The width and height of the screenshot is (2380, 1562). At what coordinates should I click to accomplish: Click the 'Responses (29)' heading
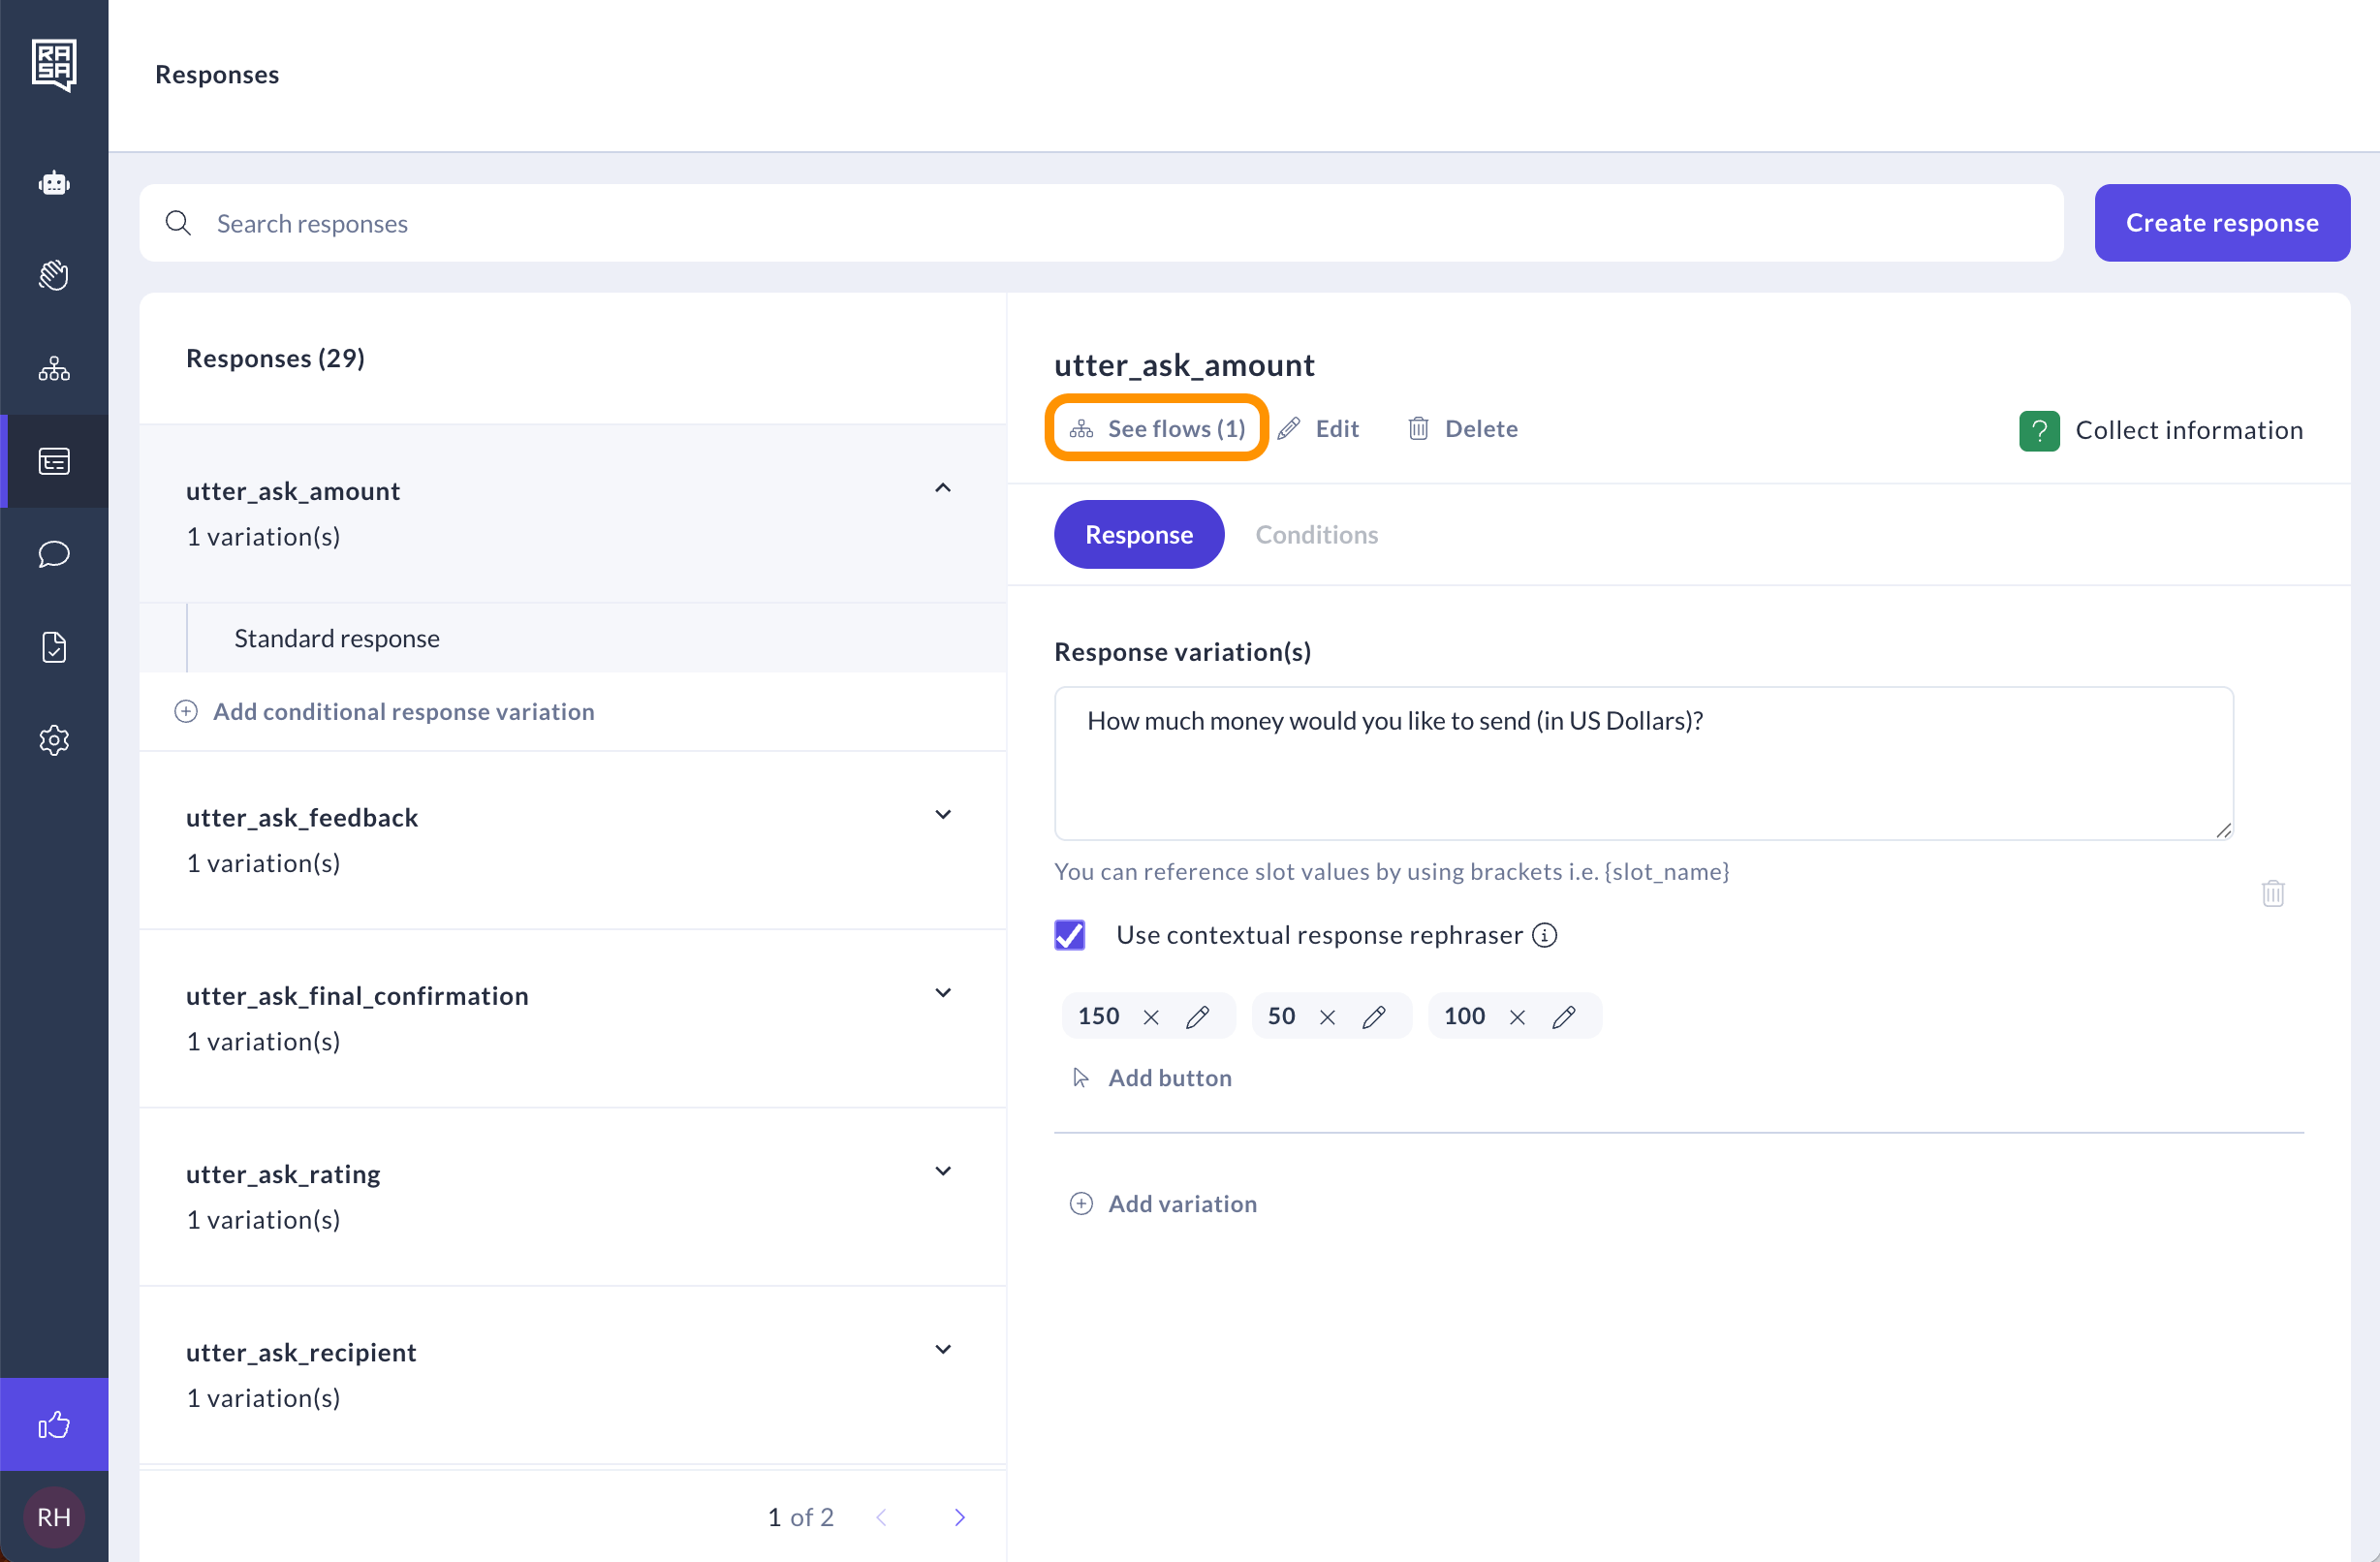(275, 358)
